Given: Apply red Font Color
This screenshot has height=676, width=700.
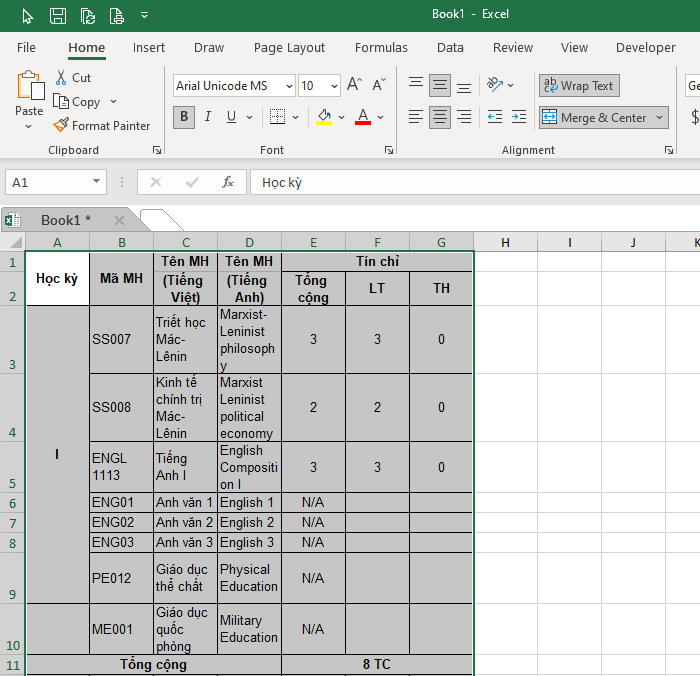Looking at the screenshot, I should 363,117.
